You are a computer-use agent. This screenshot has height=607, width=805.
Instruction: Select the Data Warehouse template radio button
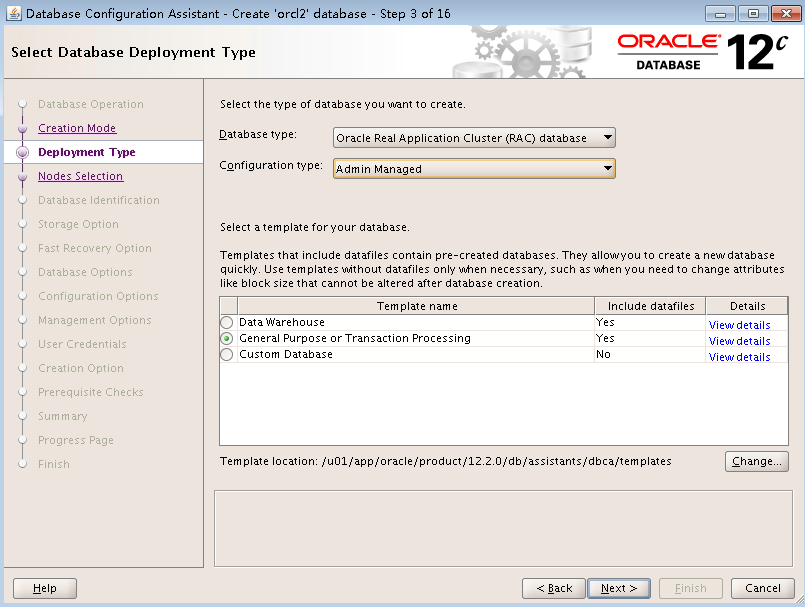pos(226,323)
